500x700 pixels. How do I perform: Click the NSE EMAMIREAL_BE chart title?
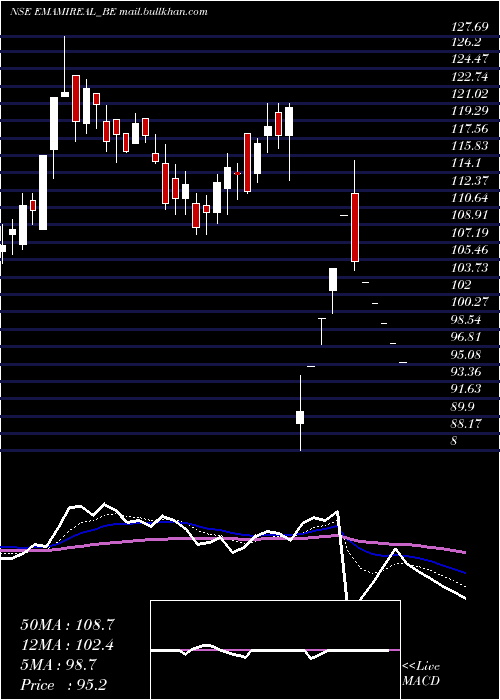coord(108,12)
